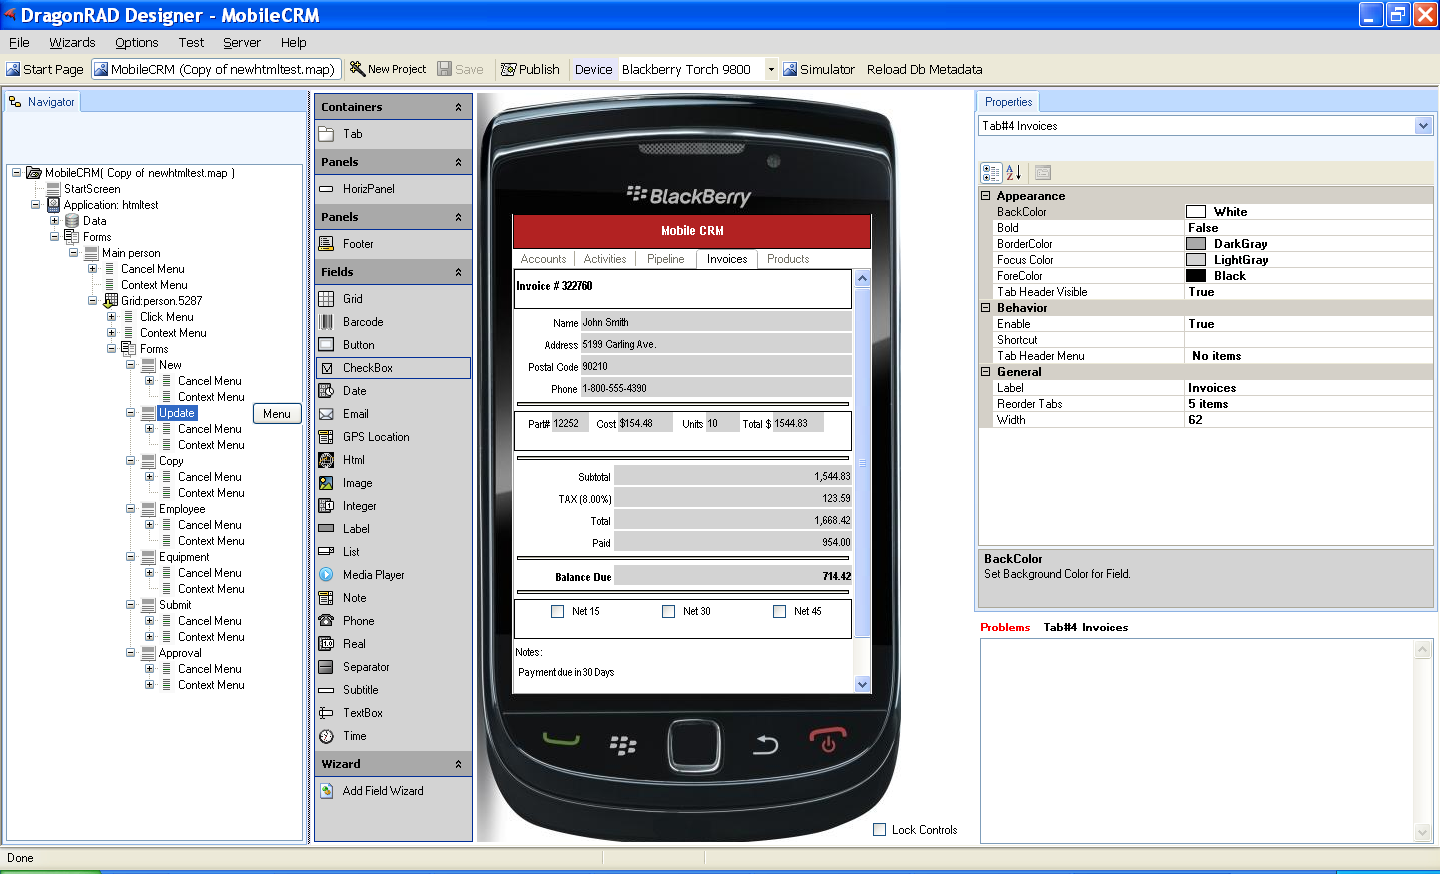Select the Barcode field icon

click(x=326, y=322)
